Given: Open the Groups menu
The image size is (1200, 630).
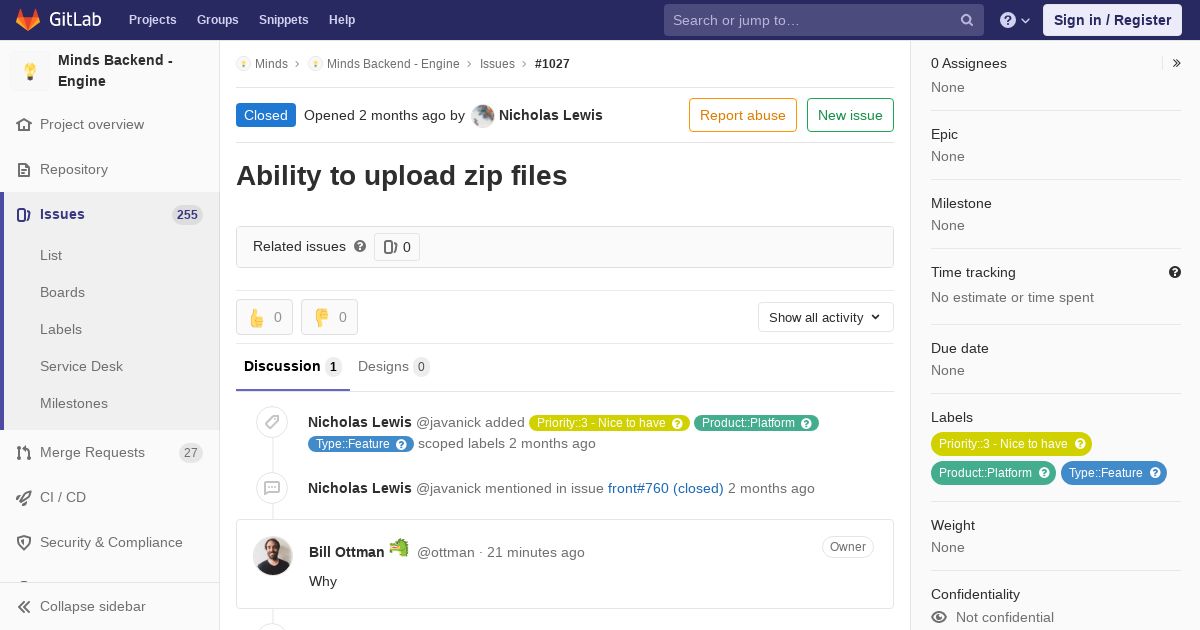Looking at the screenshot, I should [218, 20].
